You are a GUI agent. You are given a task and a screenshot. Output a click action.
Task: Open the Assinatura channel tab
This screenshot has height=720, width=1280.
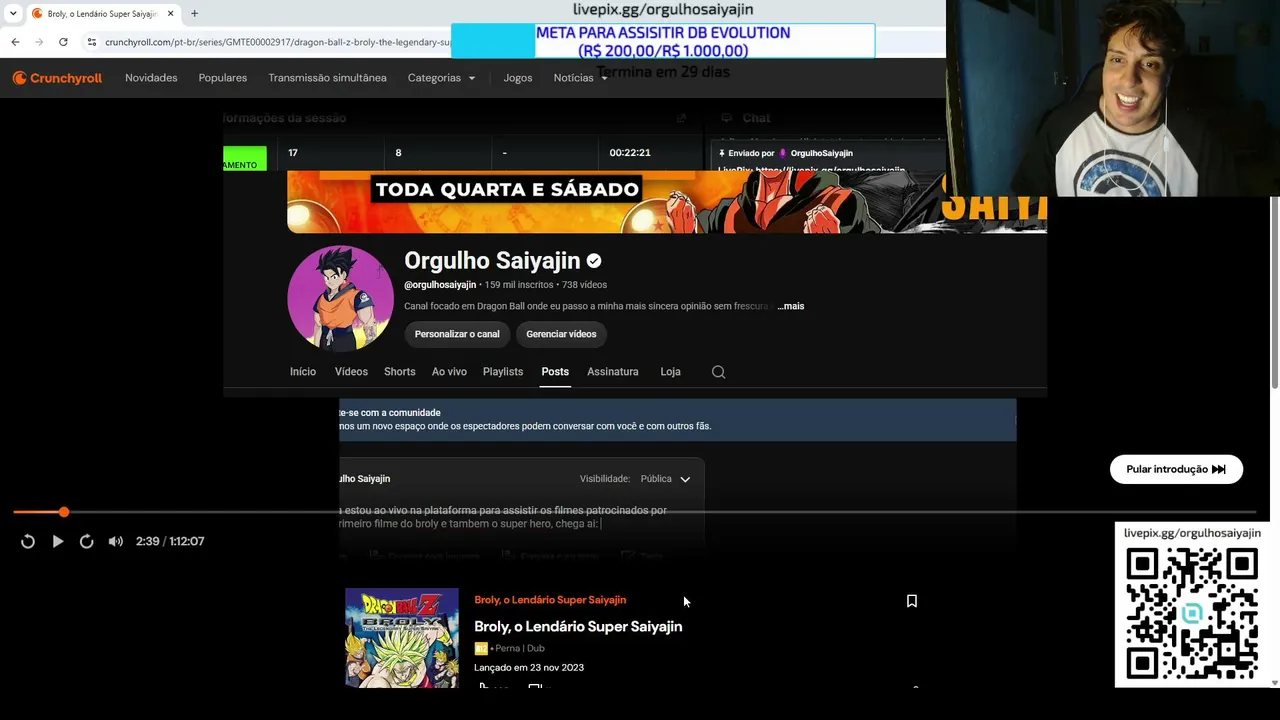click(x=613, y=372)
